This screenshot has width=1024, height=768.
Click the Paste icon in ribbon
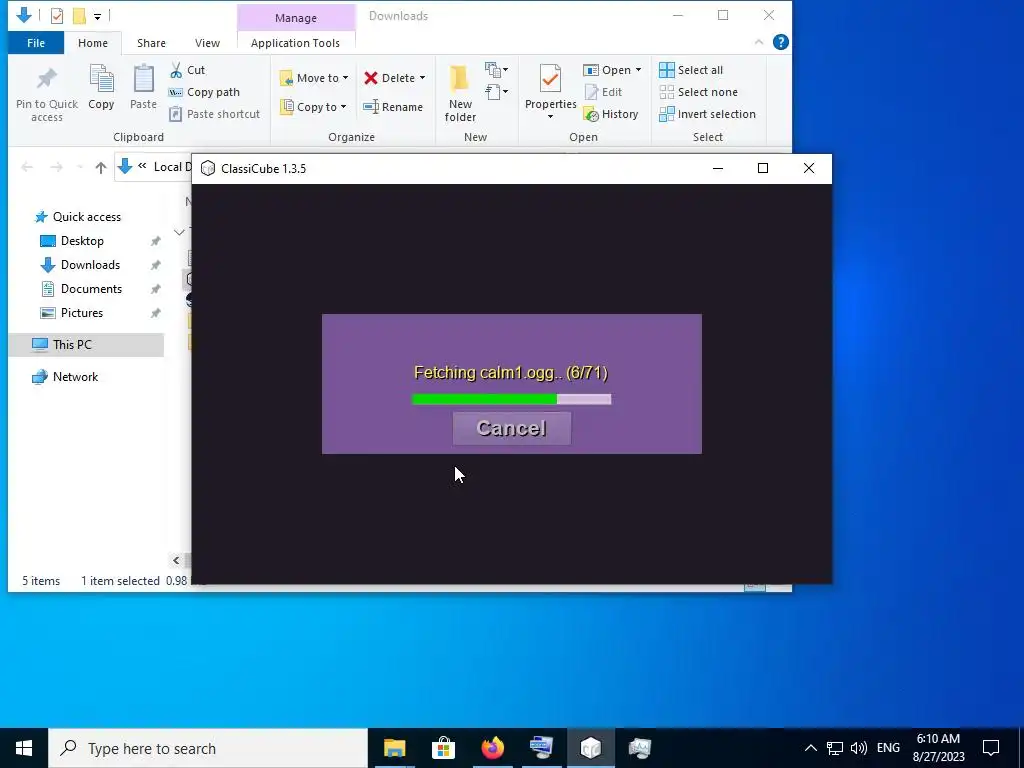click(x=144, y=79)
